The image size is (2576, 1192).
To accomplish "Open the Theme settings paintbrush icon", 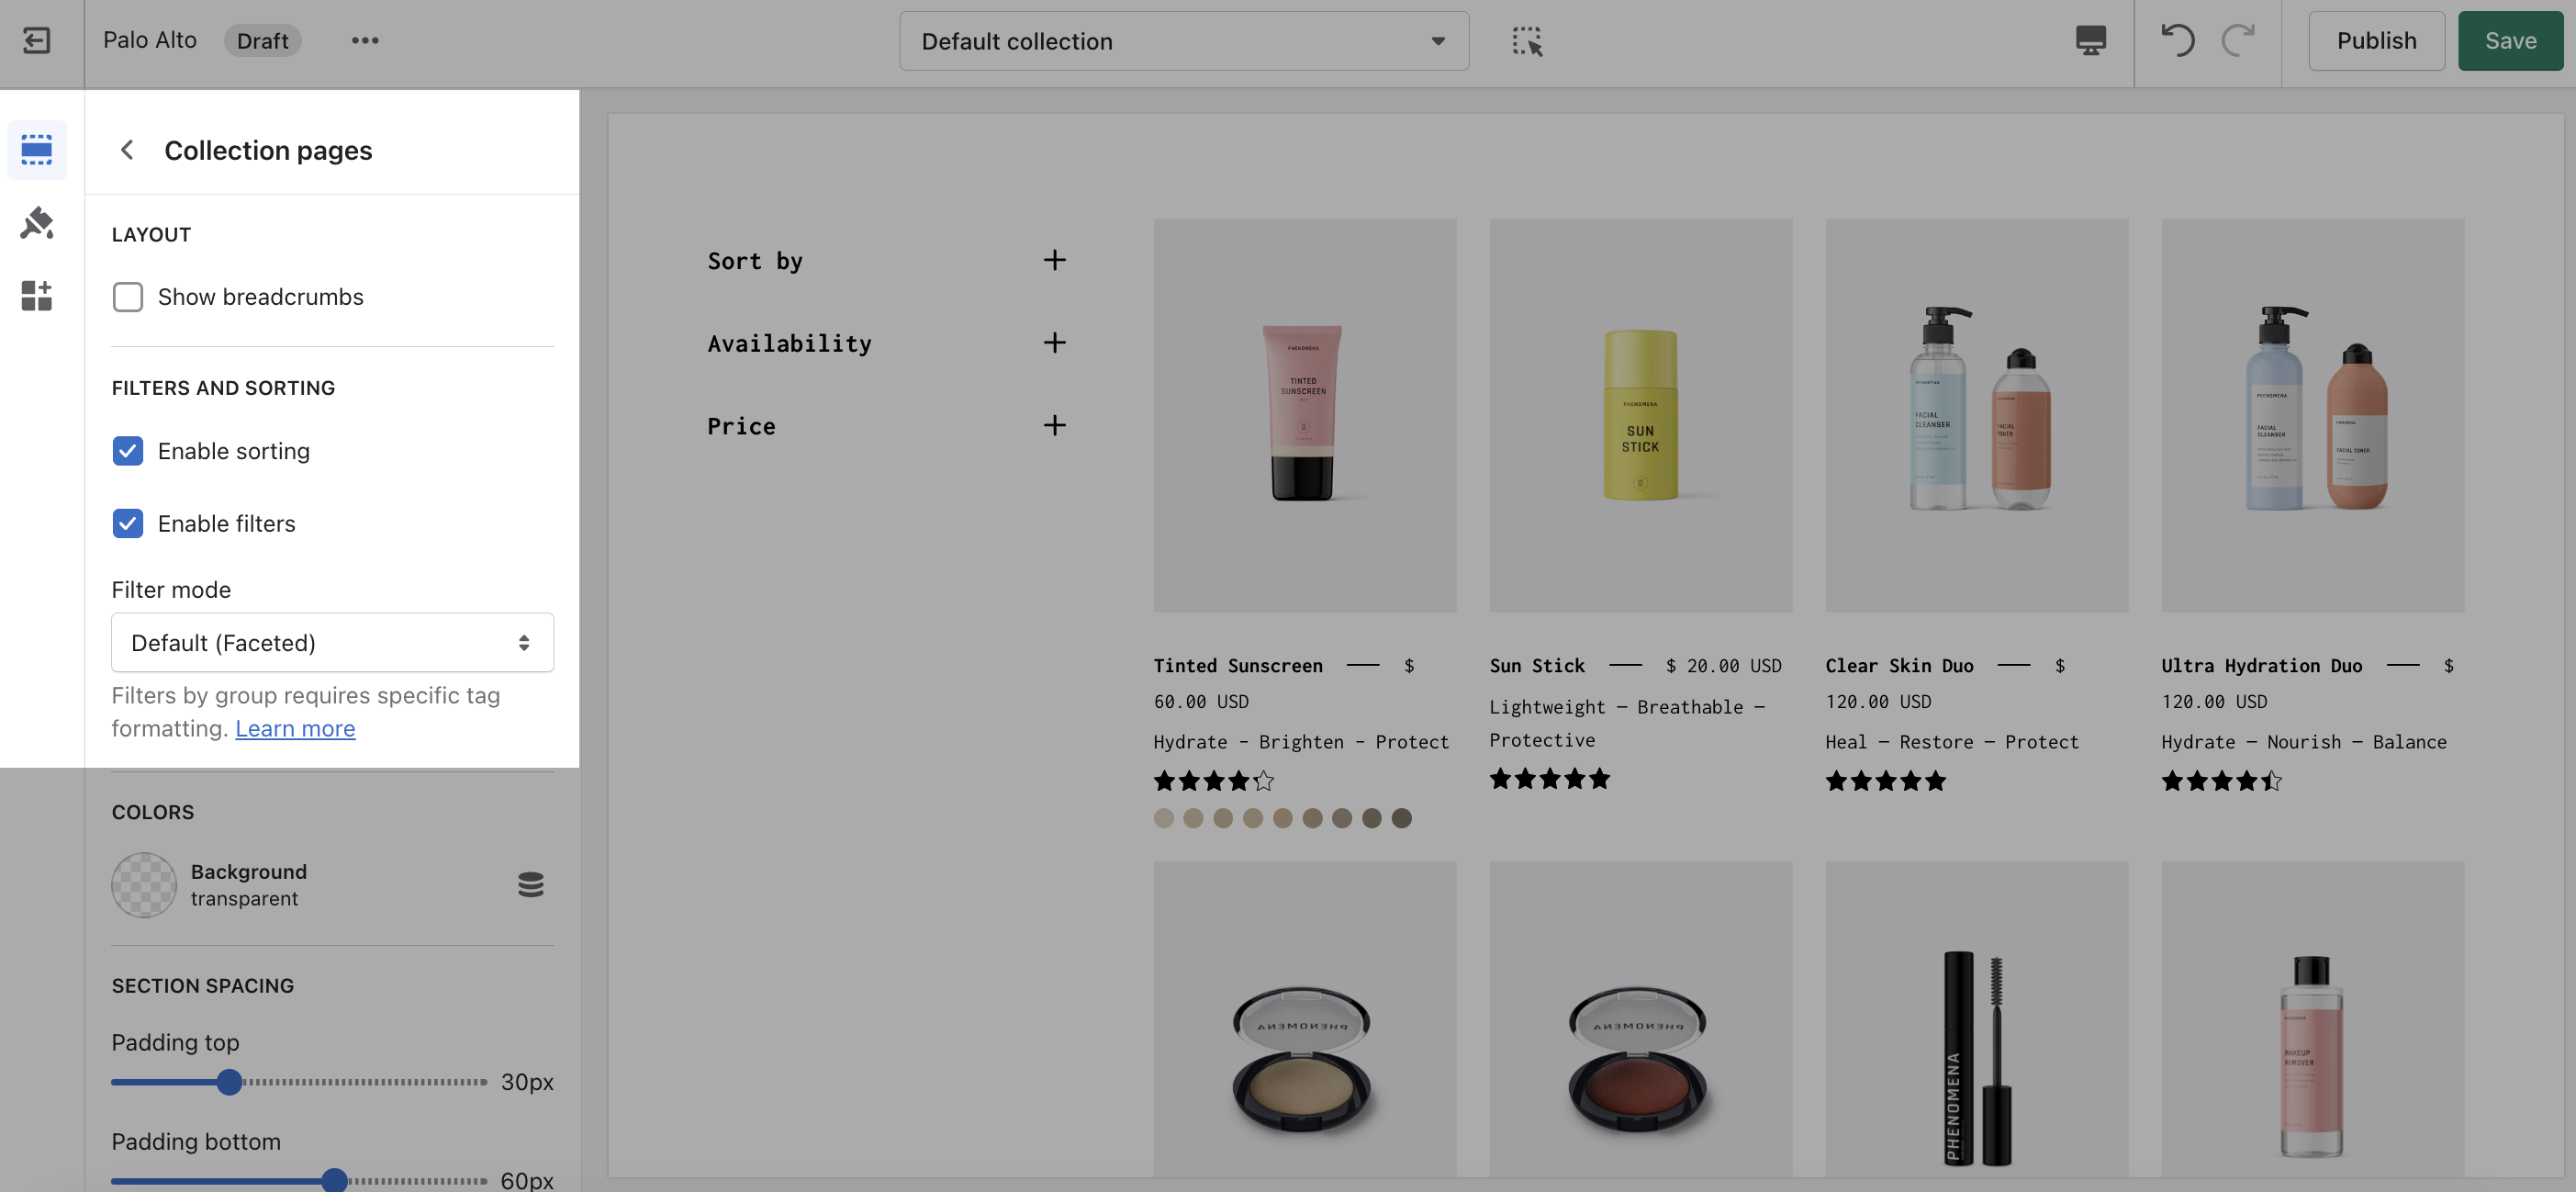I will click(x=37, y=223).
